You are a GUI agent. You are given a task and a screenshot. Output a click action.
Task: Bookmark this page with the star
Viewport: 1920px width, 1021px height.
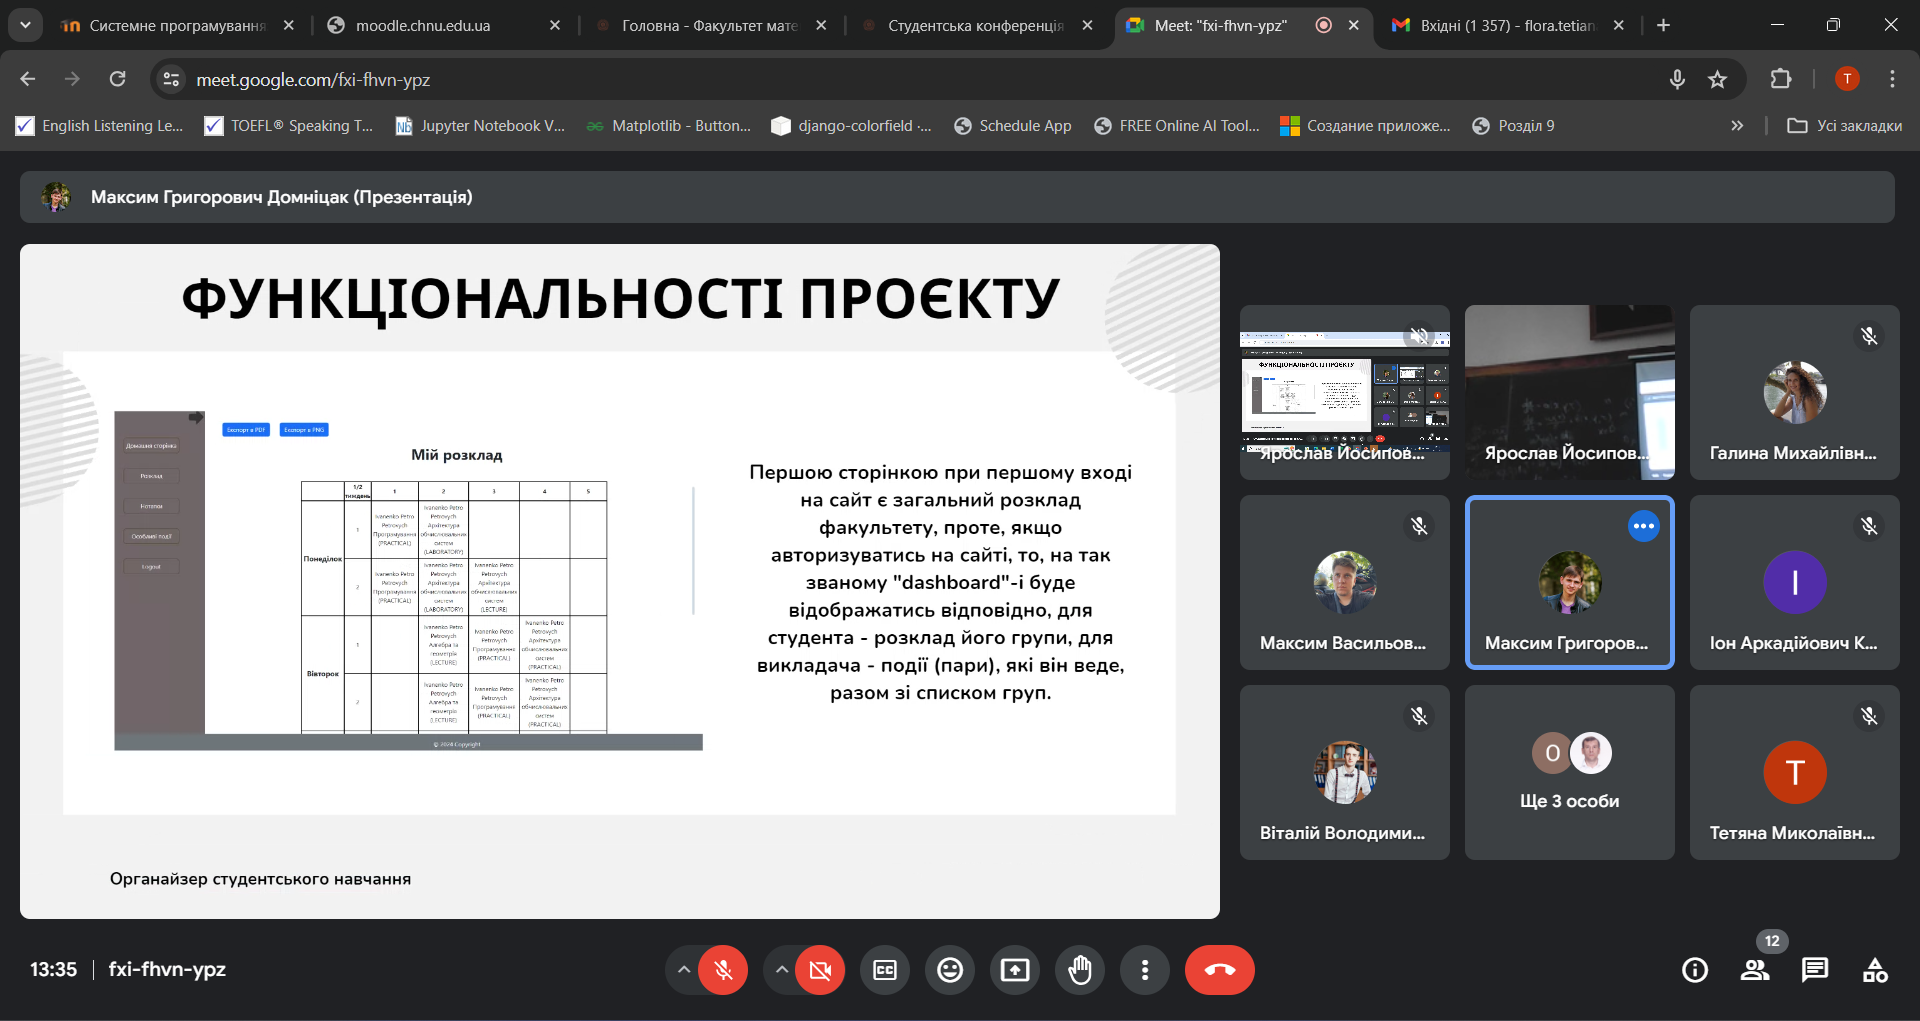click(1717, 79)
